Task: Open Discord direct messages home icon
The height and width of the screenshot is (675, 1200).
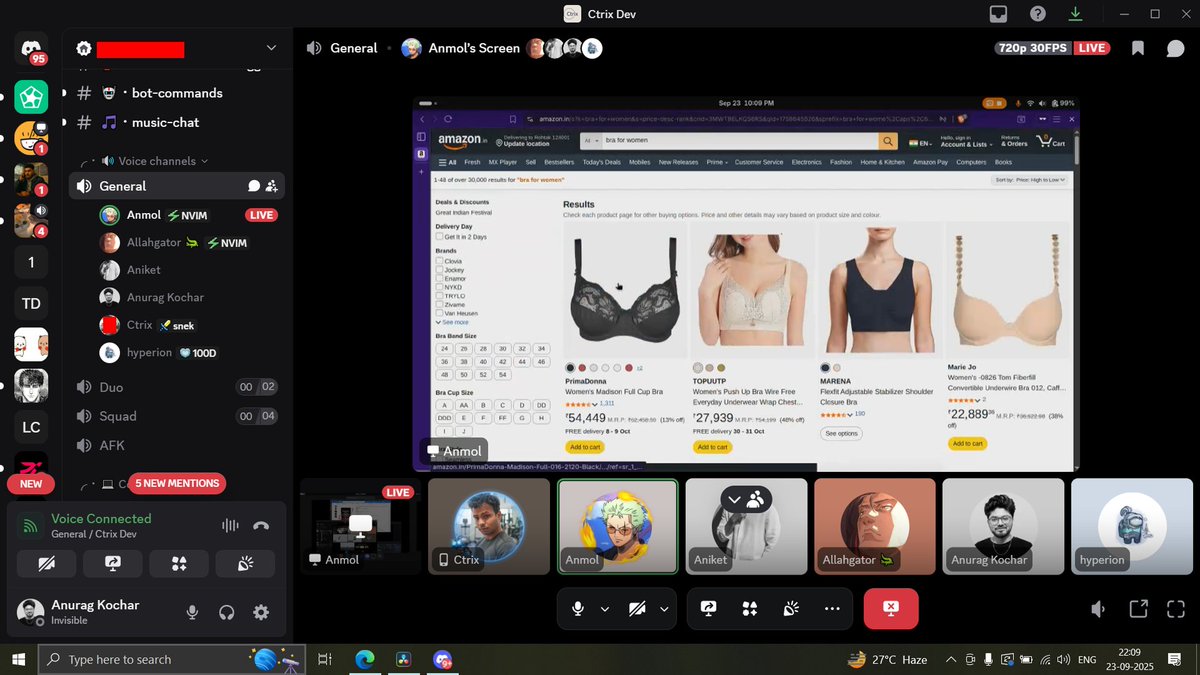Action: point(31,48)
